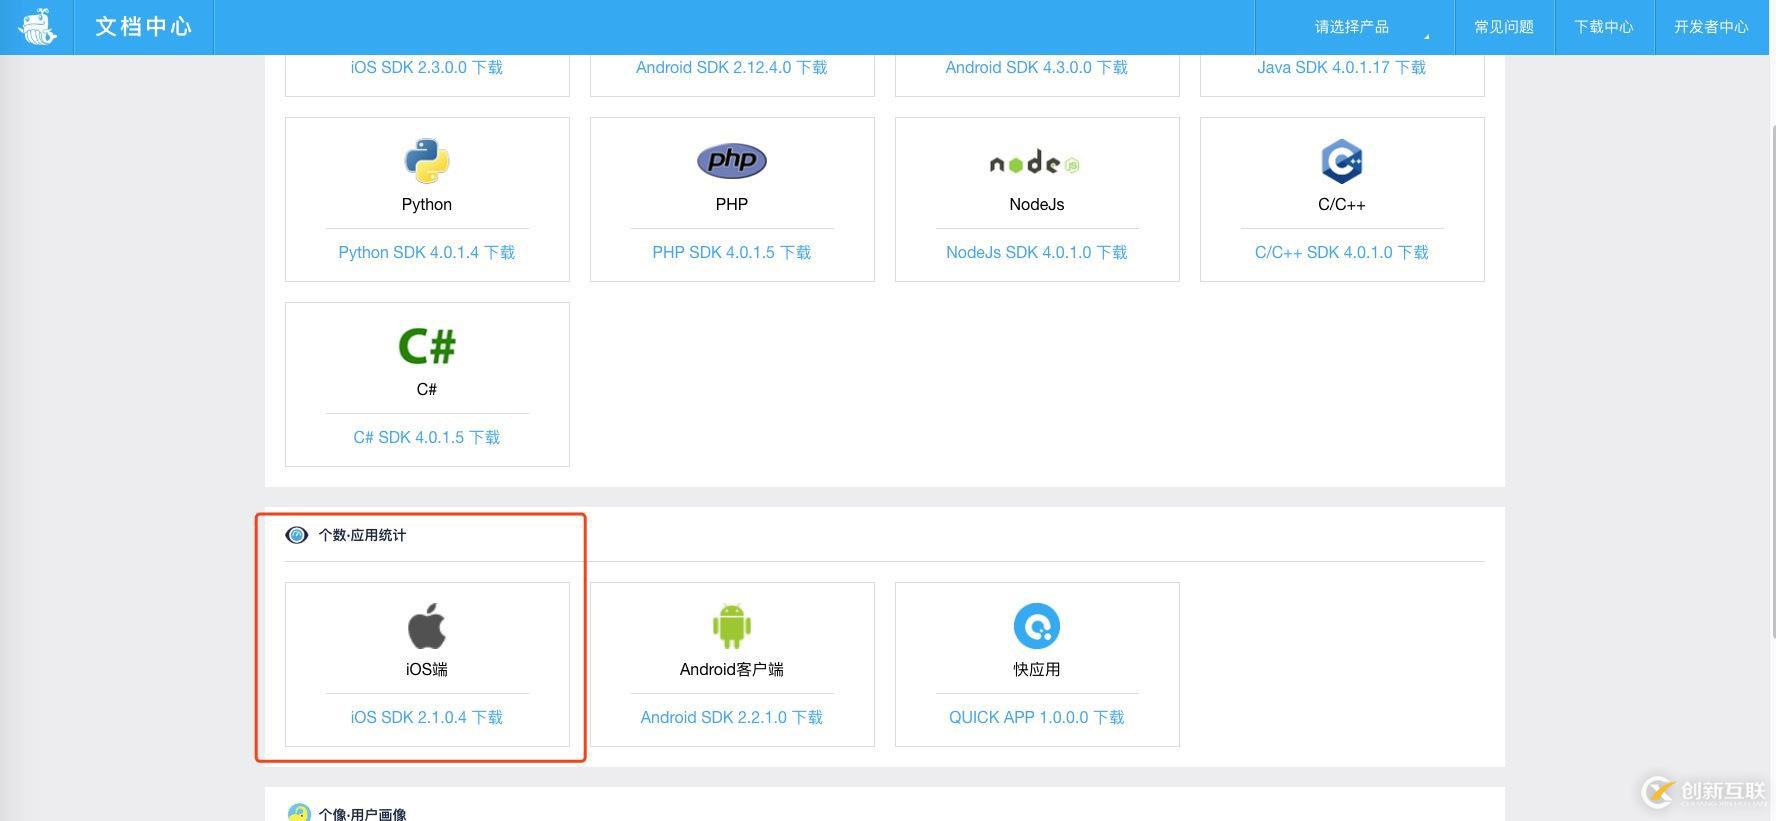Click the C/C++ logo icon
The width and height of the screenshot is (1776, 821).
1341,161
